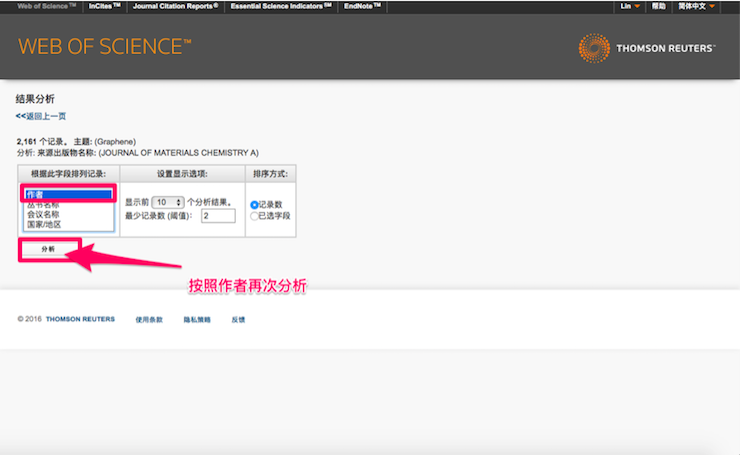Viewport: 740px width, 455px height.
Task: Go to the EndNote tab
Action: point(361,6)
